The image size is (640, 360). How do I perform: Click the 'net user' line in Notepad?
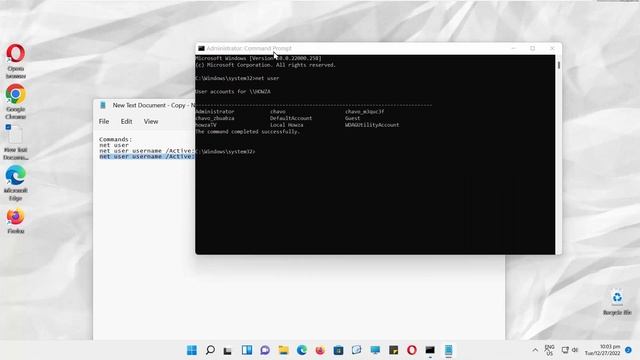pyautogui.click(x=114, y=145)
